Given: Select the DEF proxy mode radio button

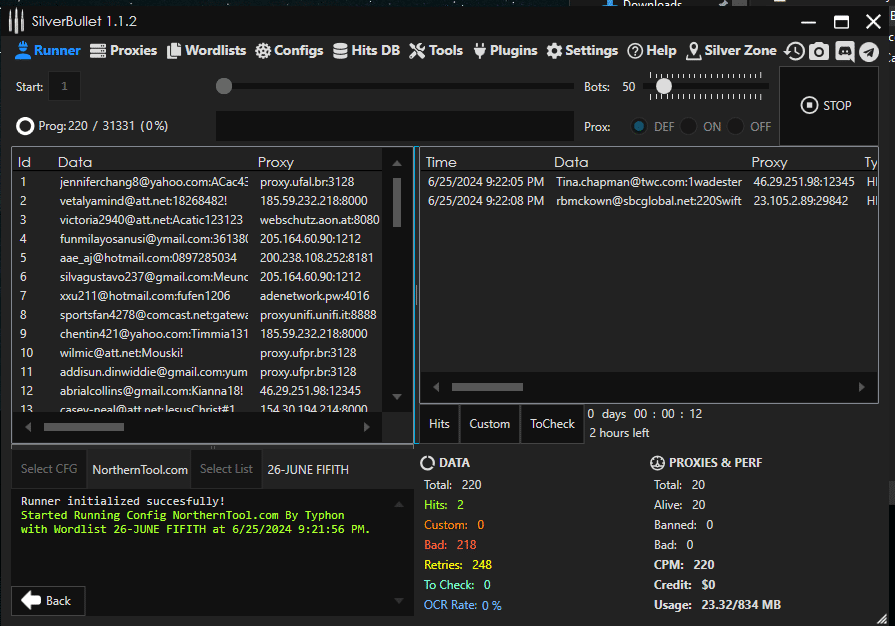Looking at the screenshot, I should [x=638, y=126].
